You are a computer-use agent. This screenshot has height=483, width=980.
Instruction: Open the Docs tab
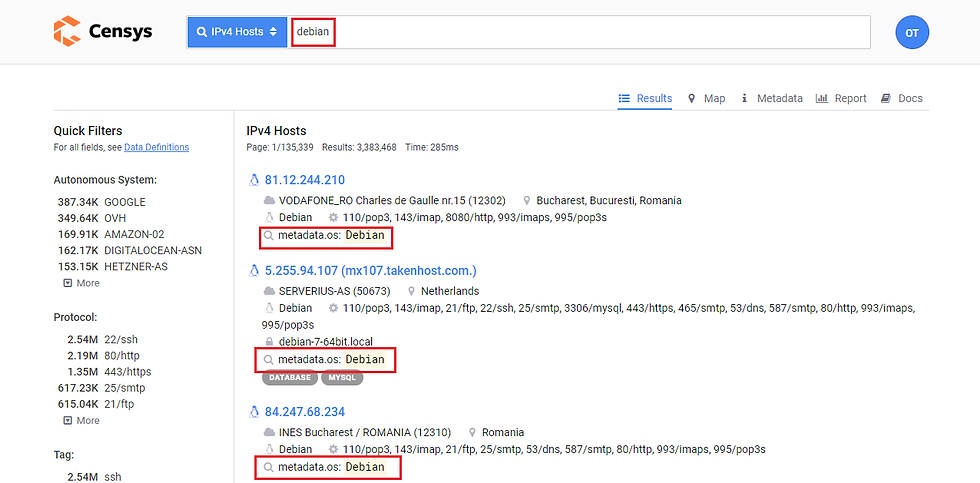pos(902,98)
